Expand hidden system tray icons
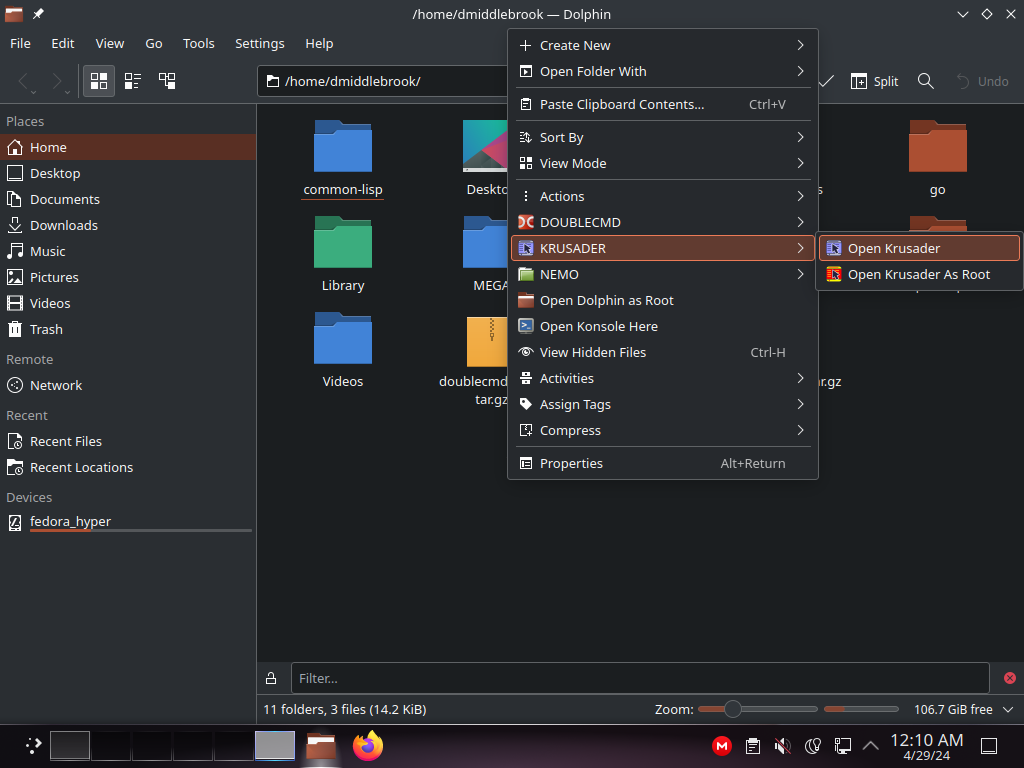This screenshot has width=1024, height=768. (871, 745)
